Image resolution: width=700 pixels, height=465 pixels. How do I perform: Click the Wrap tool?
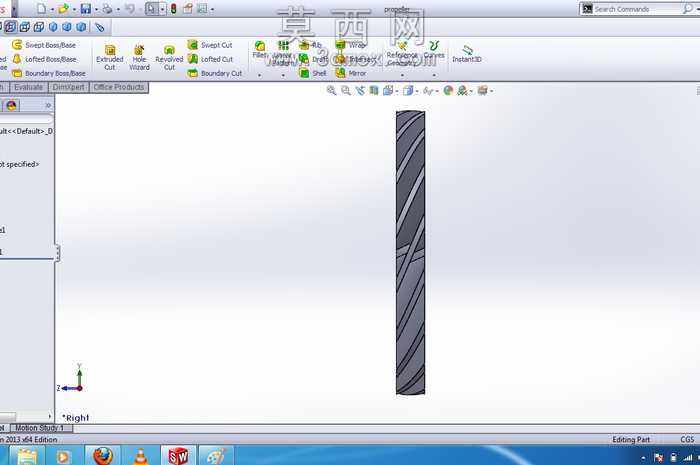click(350, 45)
